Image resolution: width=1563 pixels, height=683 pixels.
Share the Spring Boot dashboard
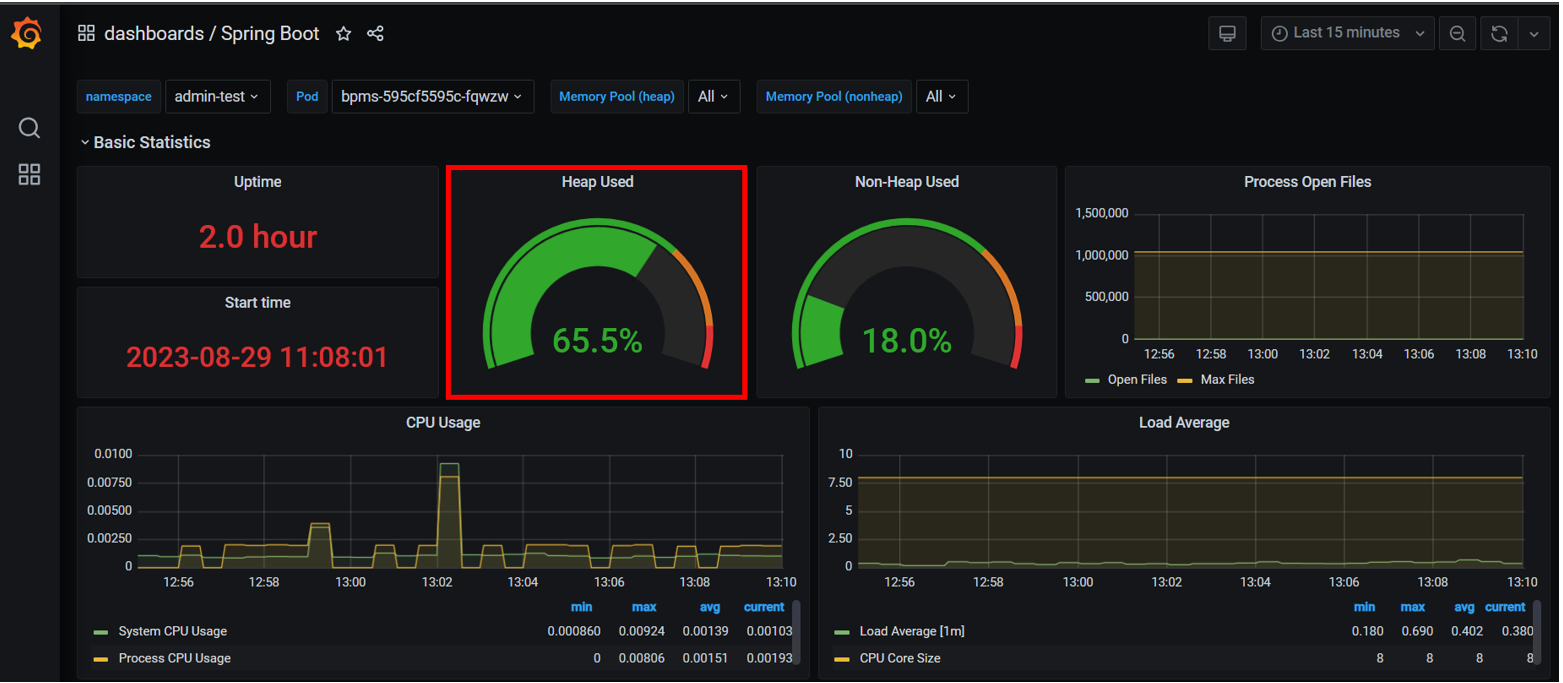click(375, 34)
